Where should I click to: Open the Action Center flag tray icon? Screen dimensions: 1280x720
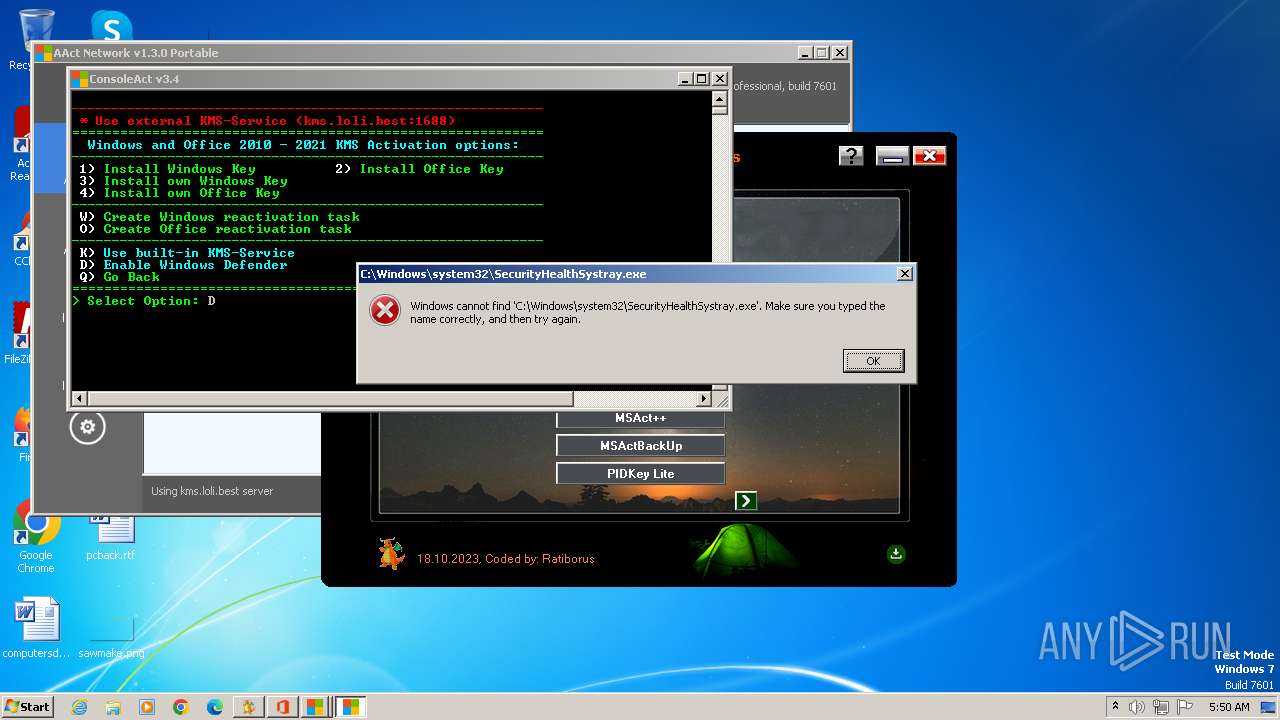(1185, 707)
